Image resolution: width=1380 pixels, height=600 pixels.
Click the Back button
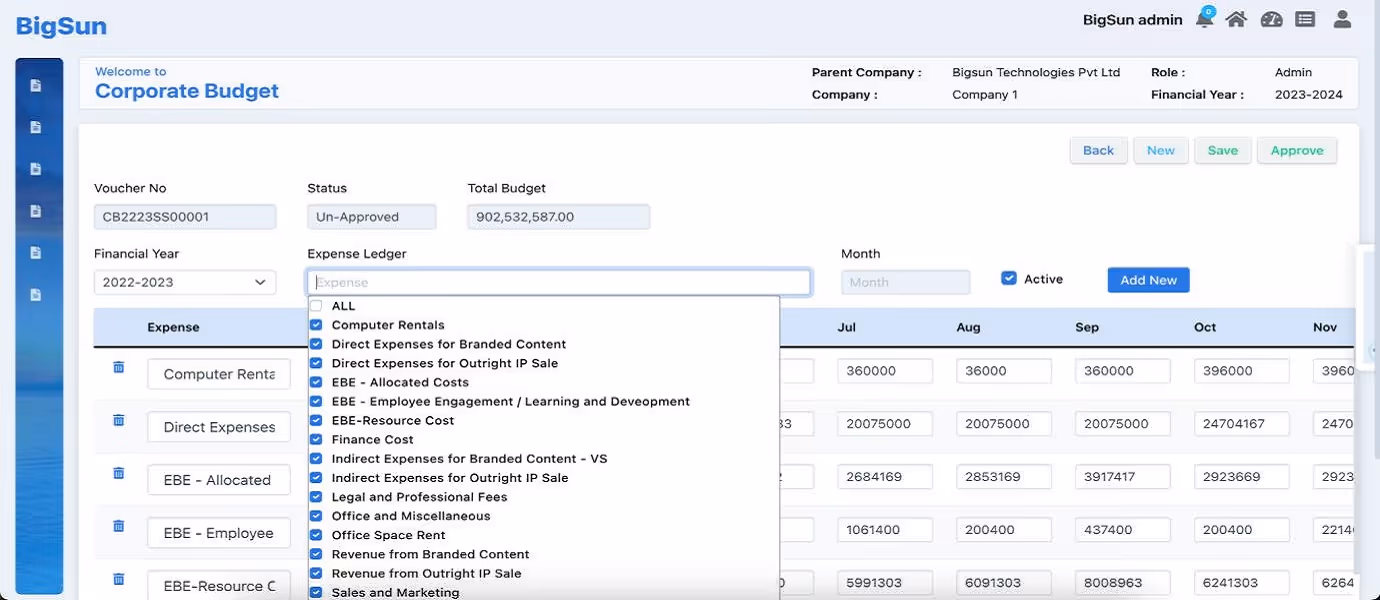(x=1098, y=150)
